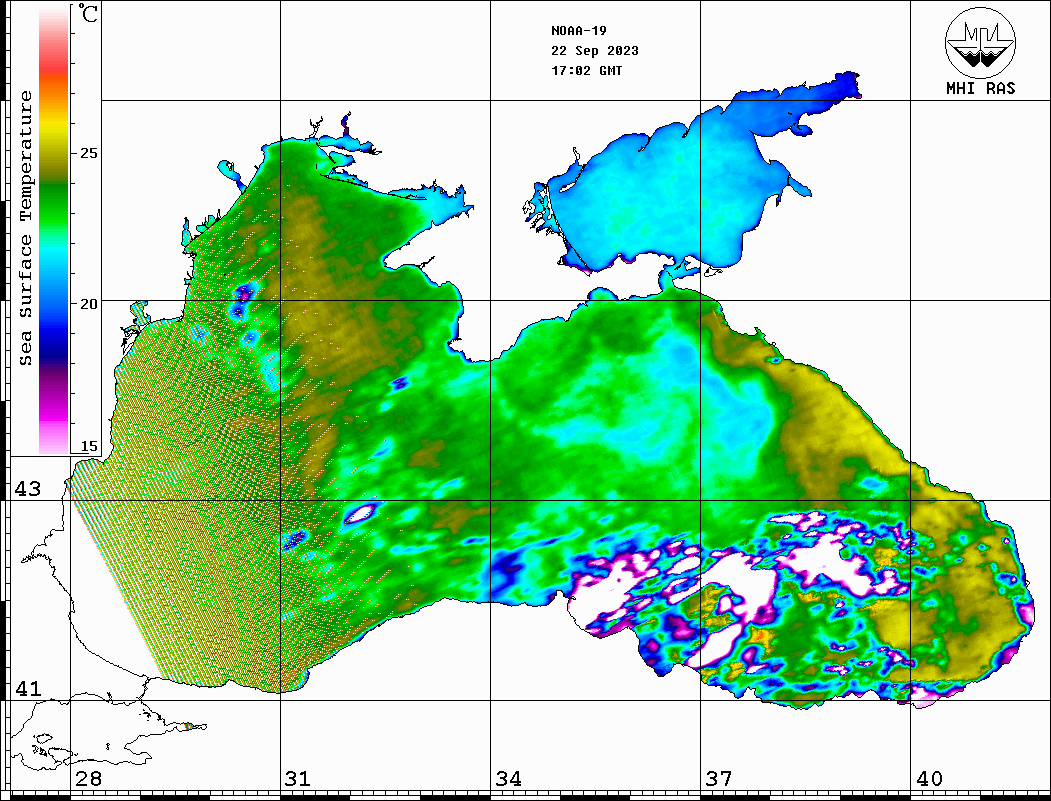
Task: Click longitude label '37'
Action: coord(719,778)
